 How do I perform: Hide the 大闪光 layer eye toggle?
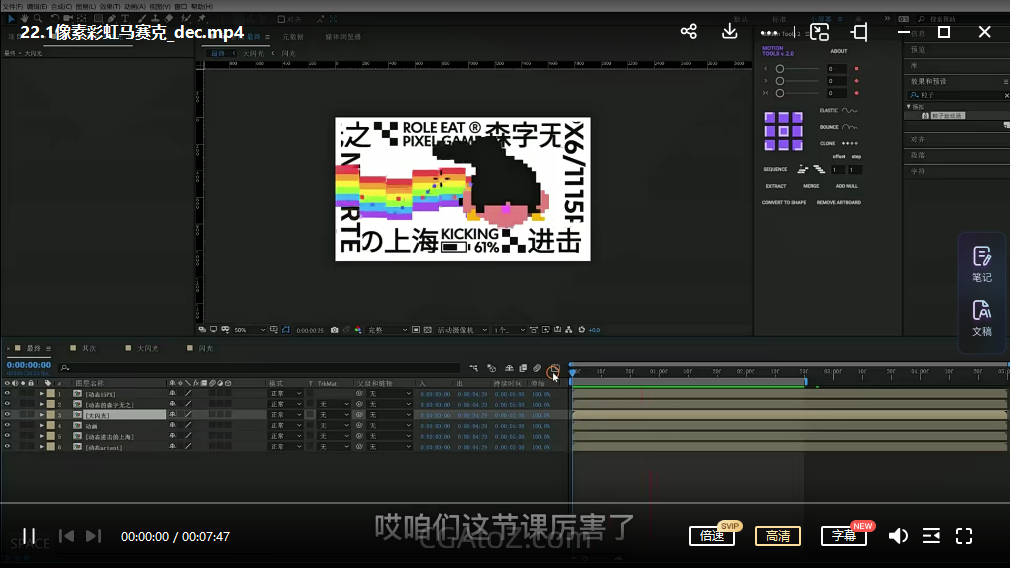coord(7,414)
